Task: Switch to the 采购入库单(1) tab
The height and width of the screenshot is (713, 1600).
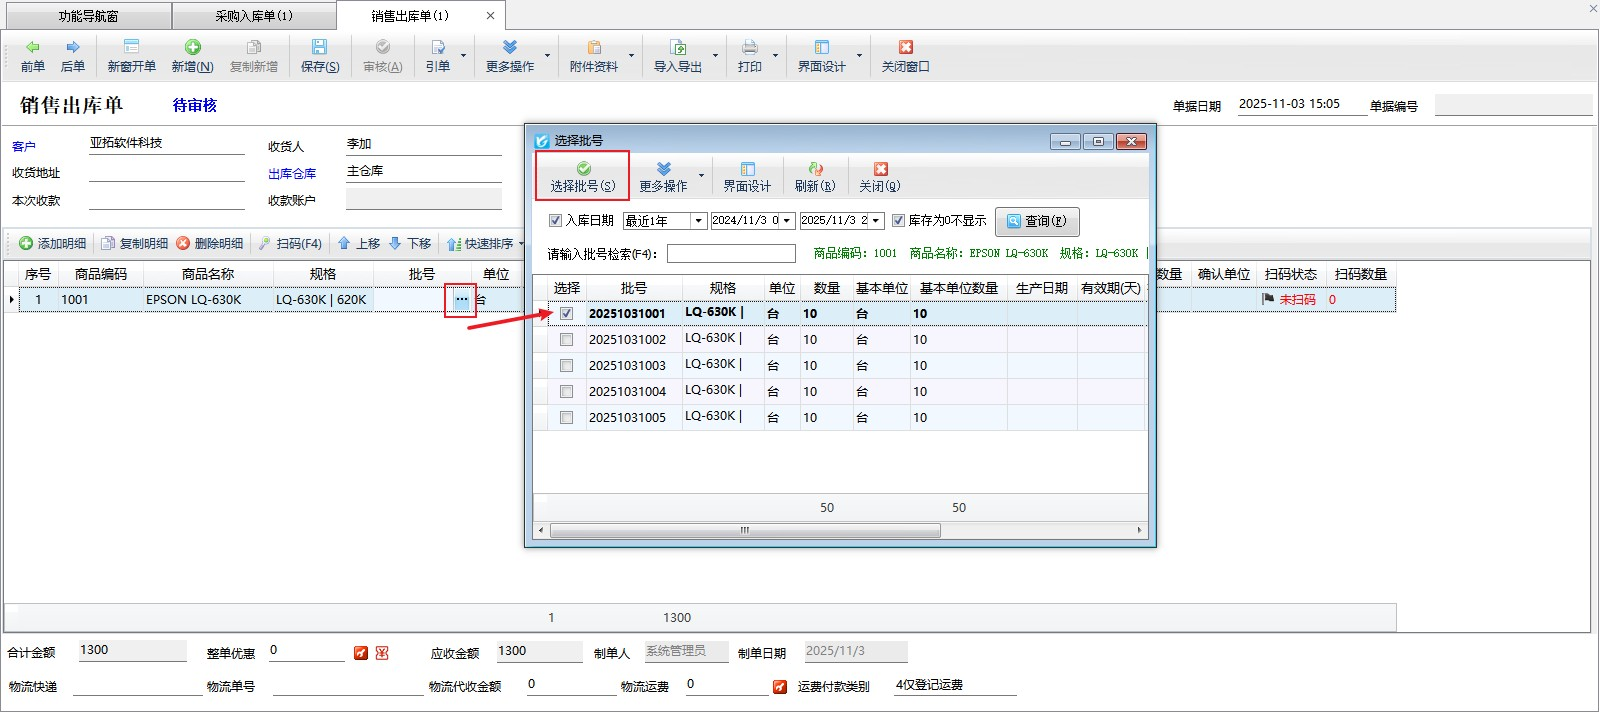Action: (254, 16)
